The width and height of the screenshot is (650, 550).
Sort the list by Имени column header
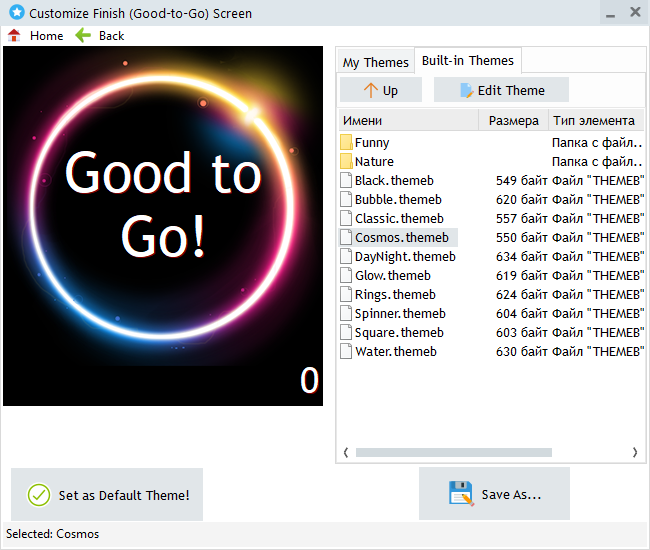click(x=410, y=121)
